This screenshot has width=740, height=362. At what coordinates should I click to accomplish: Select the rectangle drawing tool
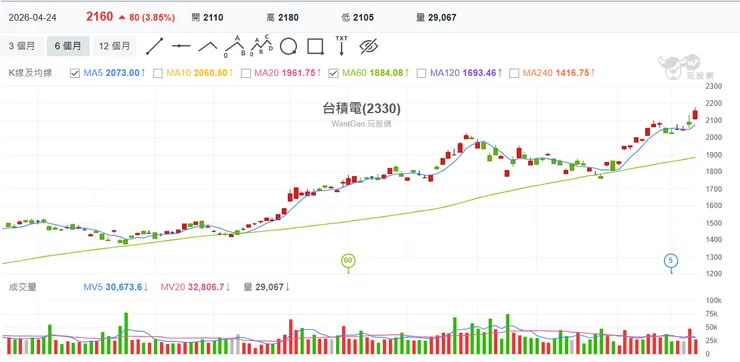[x=315, y=46]
